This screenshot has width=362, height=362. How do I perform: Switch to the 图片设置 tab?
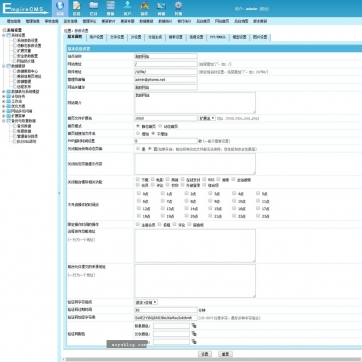click(260, 37)
